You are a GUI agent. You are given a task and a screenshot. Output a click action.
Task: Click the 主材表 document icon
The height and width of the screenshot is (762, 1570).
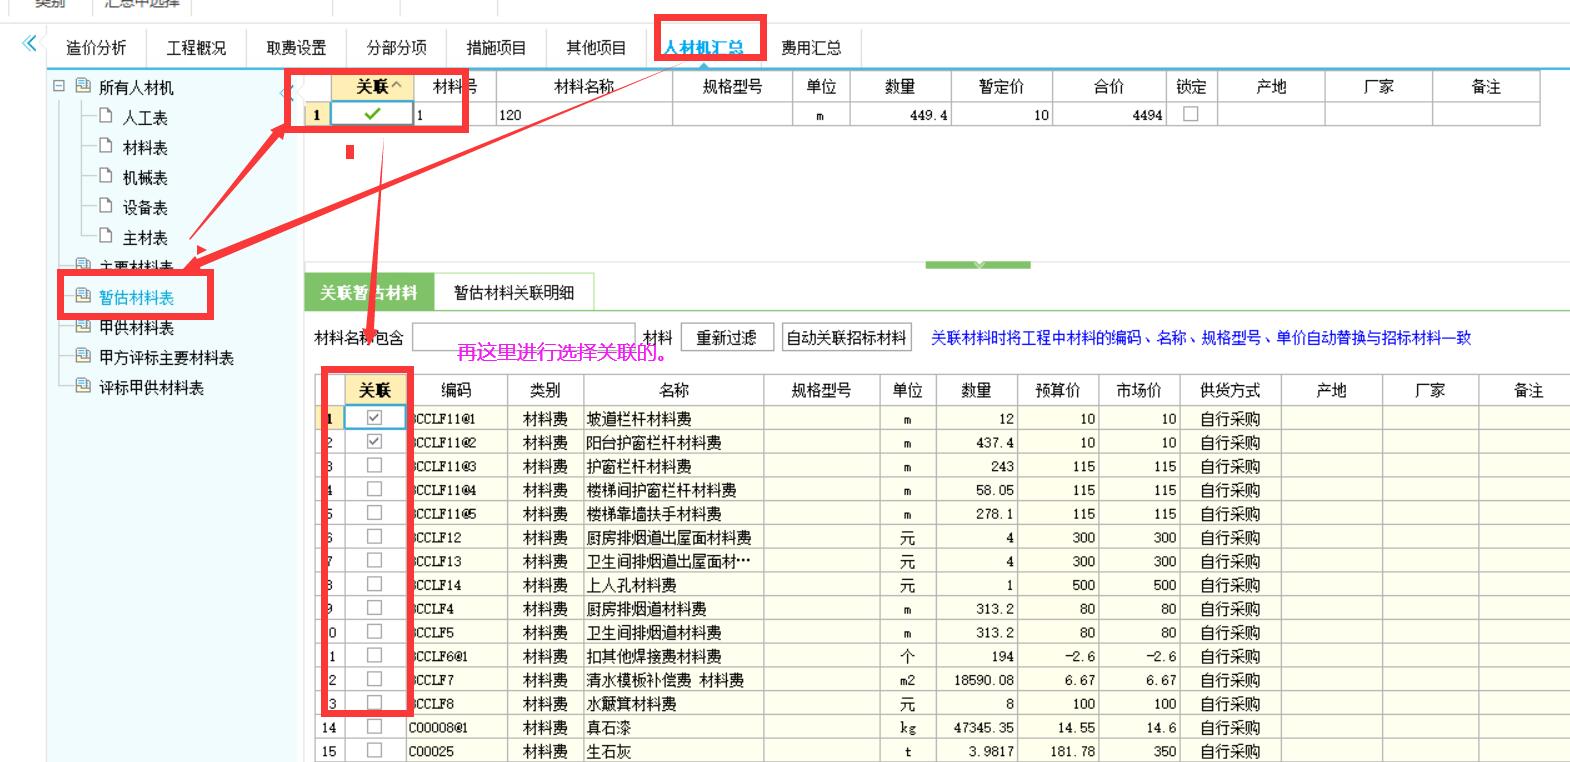tap(106, 236)
